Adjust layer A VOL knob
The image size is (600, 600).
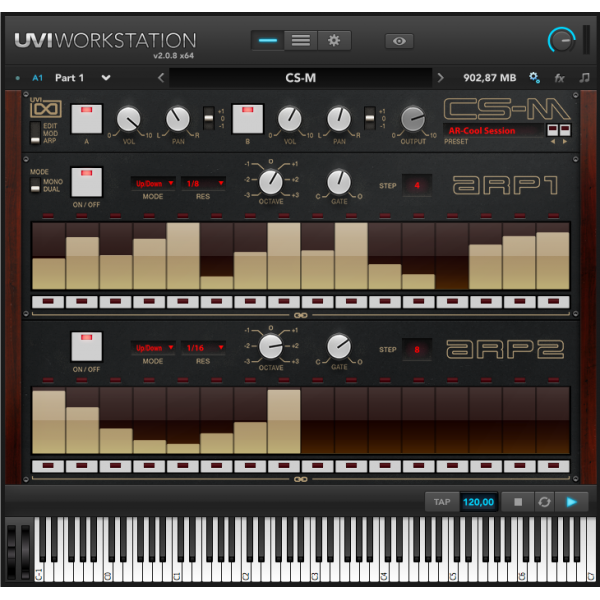(129, 119)
